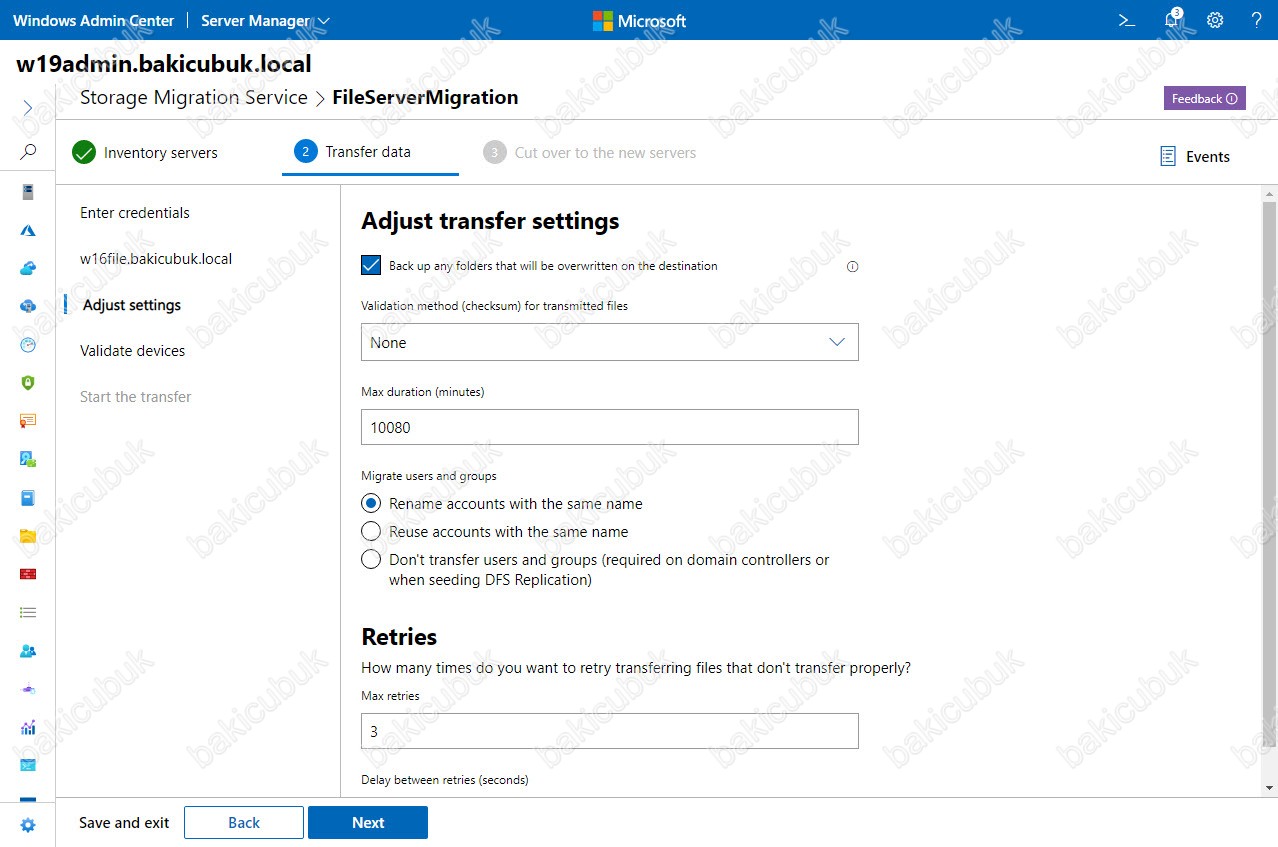
Task: Click the Max retries field
Action: point(610,731)
